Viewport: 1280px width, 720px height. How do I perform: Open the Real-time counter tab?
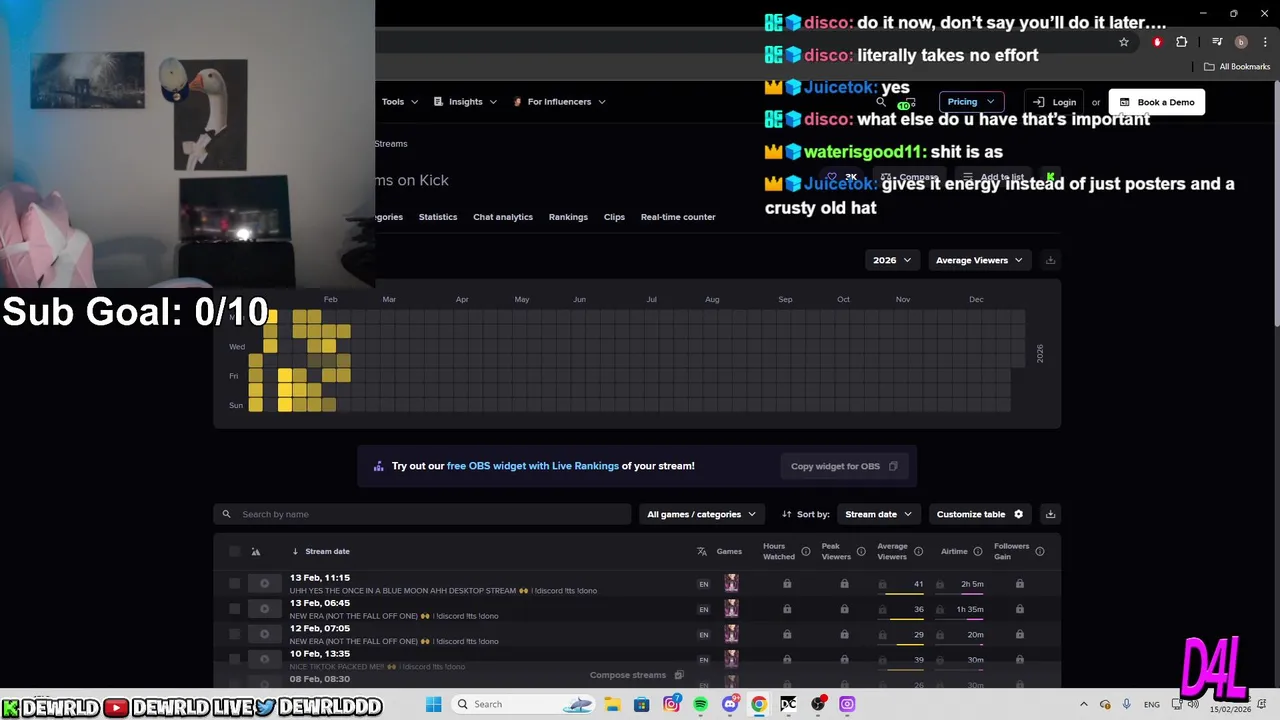tap(678, 217)
